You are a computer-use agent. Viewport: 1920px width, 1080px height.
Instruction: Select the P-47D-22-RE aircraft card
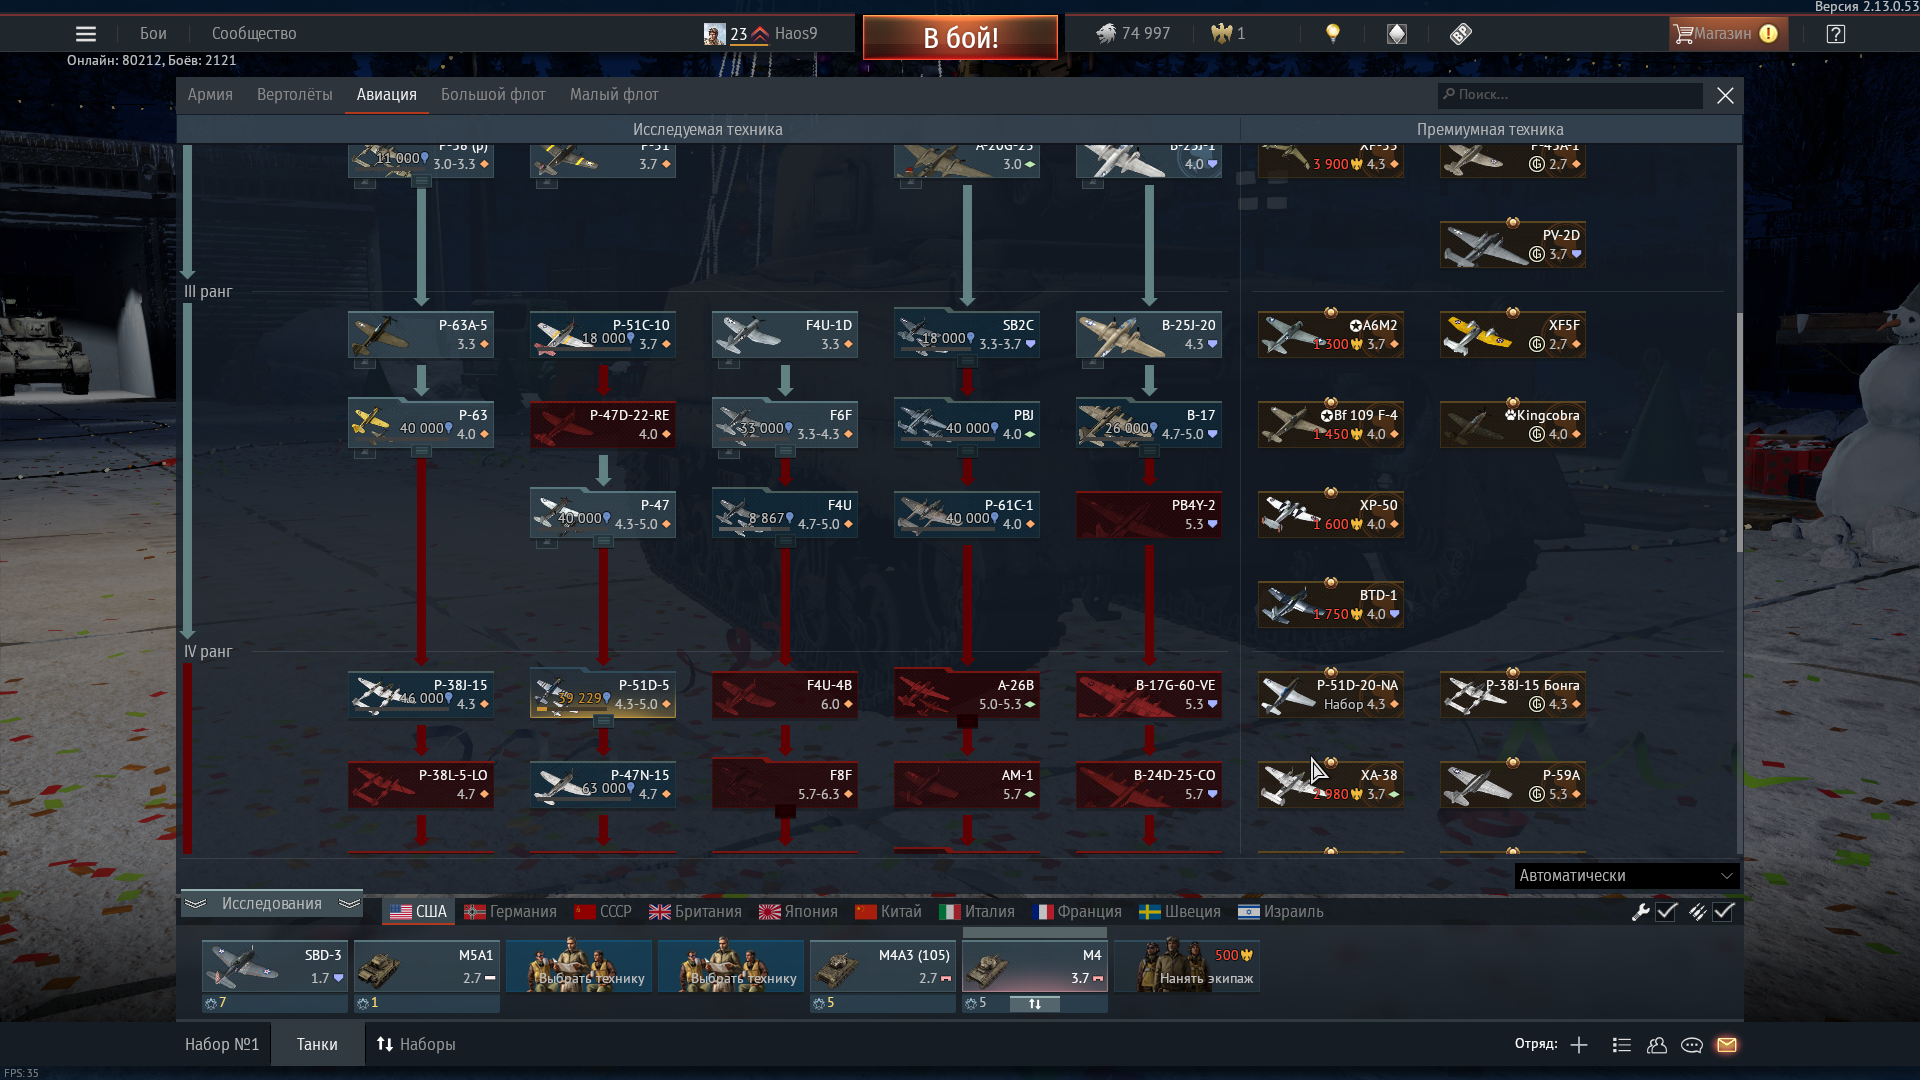point(603,425)
